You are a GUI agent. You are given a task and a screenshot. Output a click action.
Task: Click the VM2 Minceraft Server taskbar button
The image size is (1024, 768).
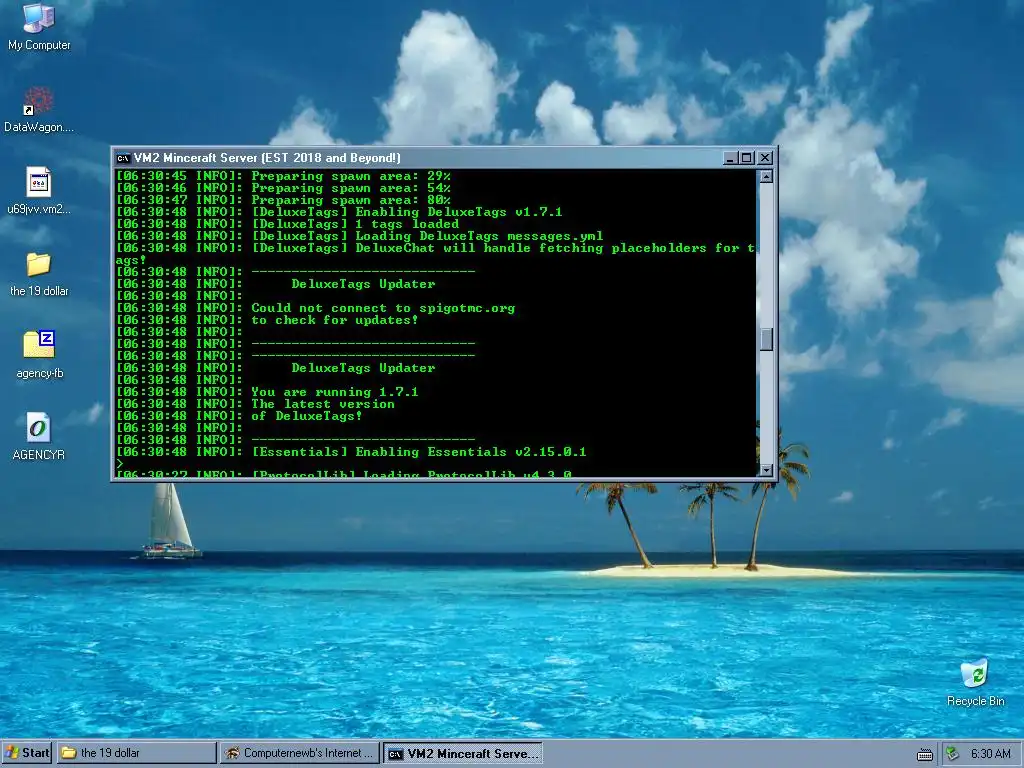[463, 753]
